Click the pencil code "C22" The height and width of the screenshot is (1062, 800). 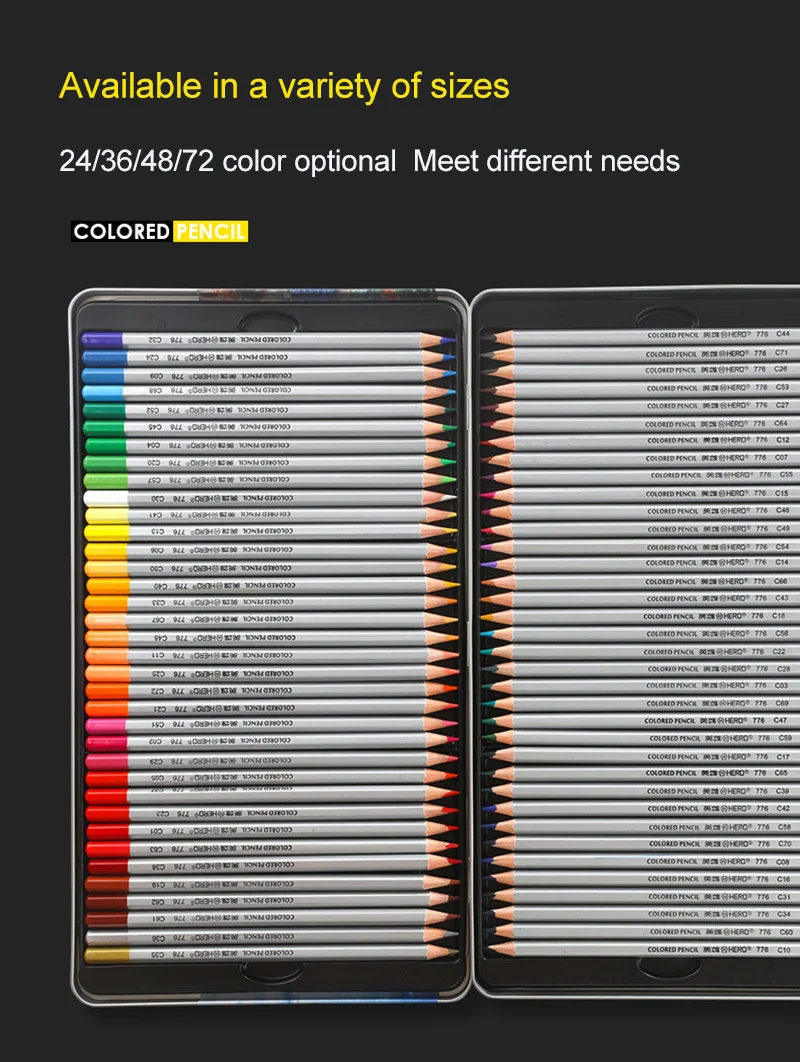coord(779,652)
